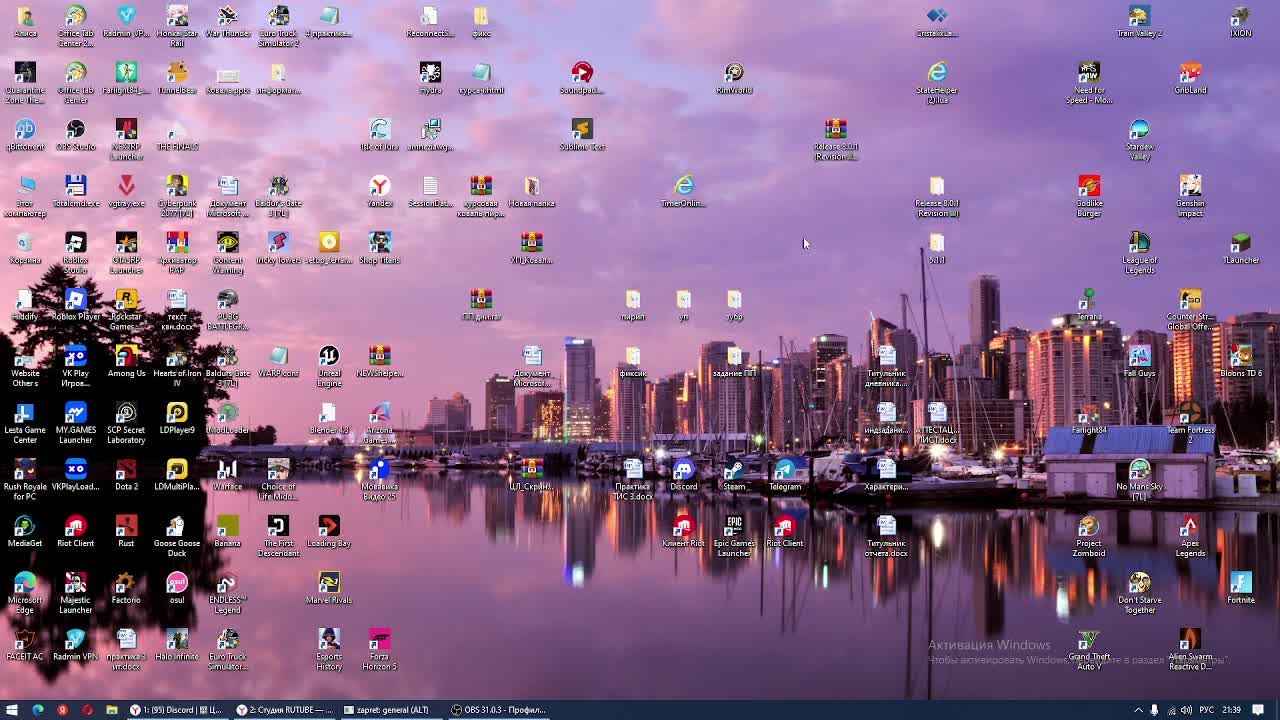Open the Windows Start menu
Screen dimensions: 1280x720
pos(12,710)
